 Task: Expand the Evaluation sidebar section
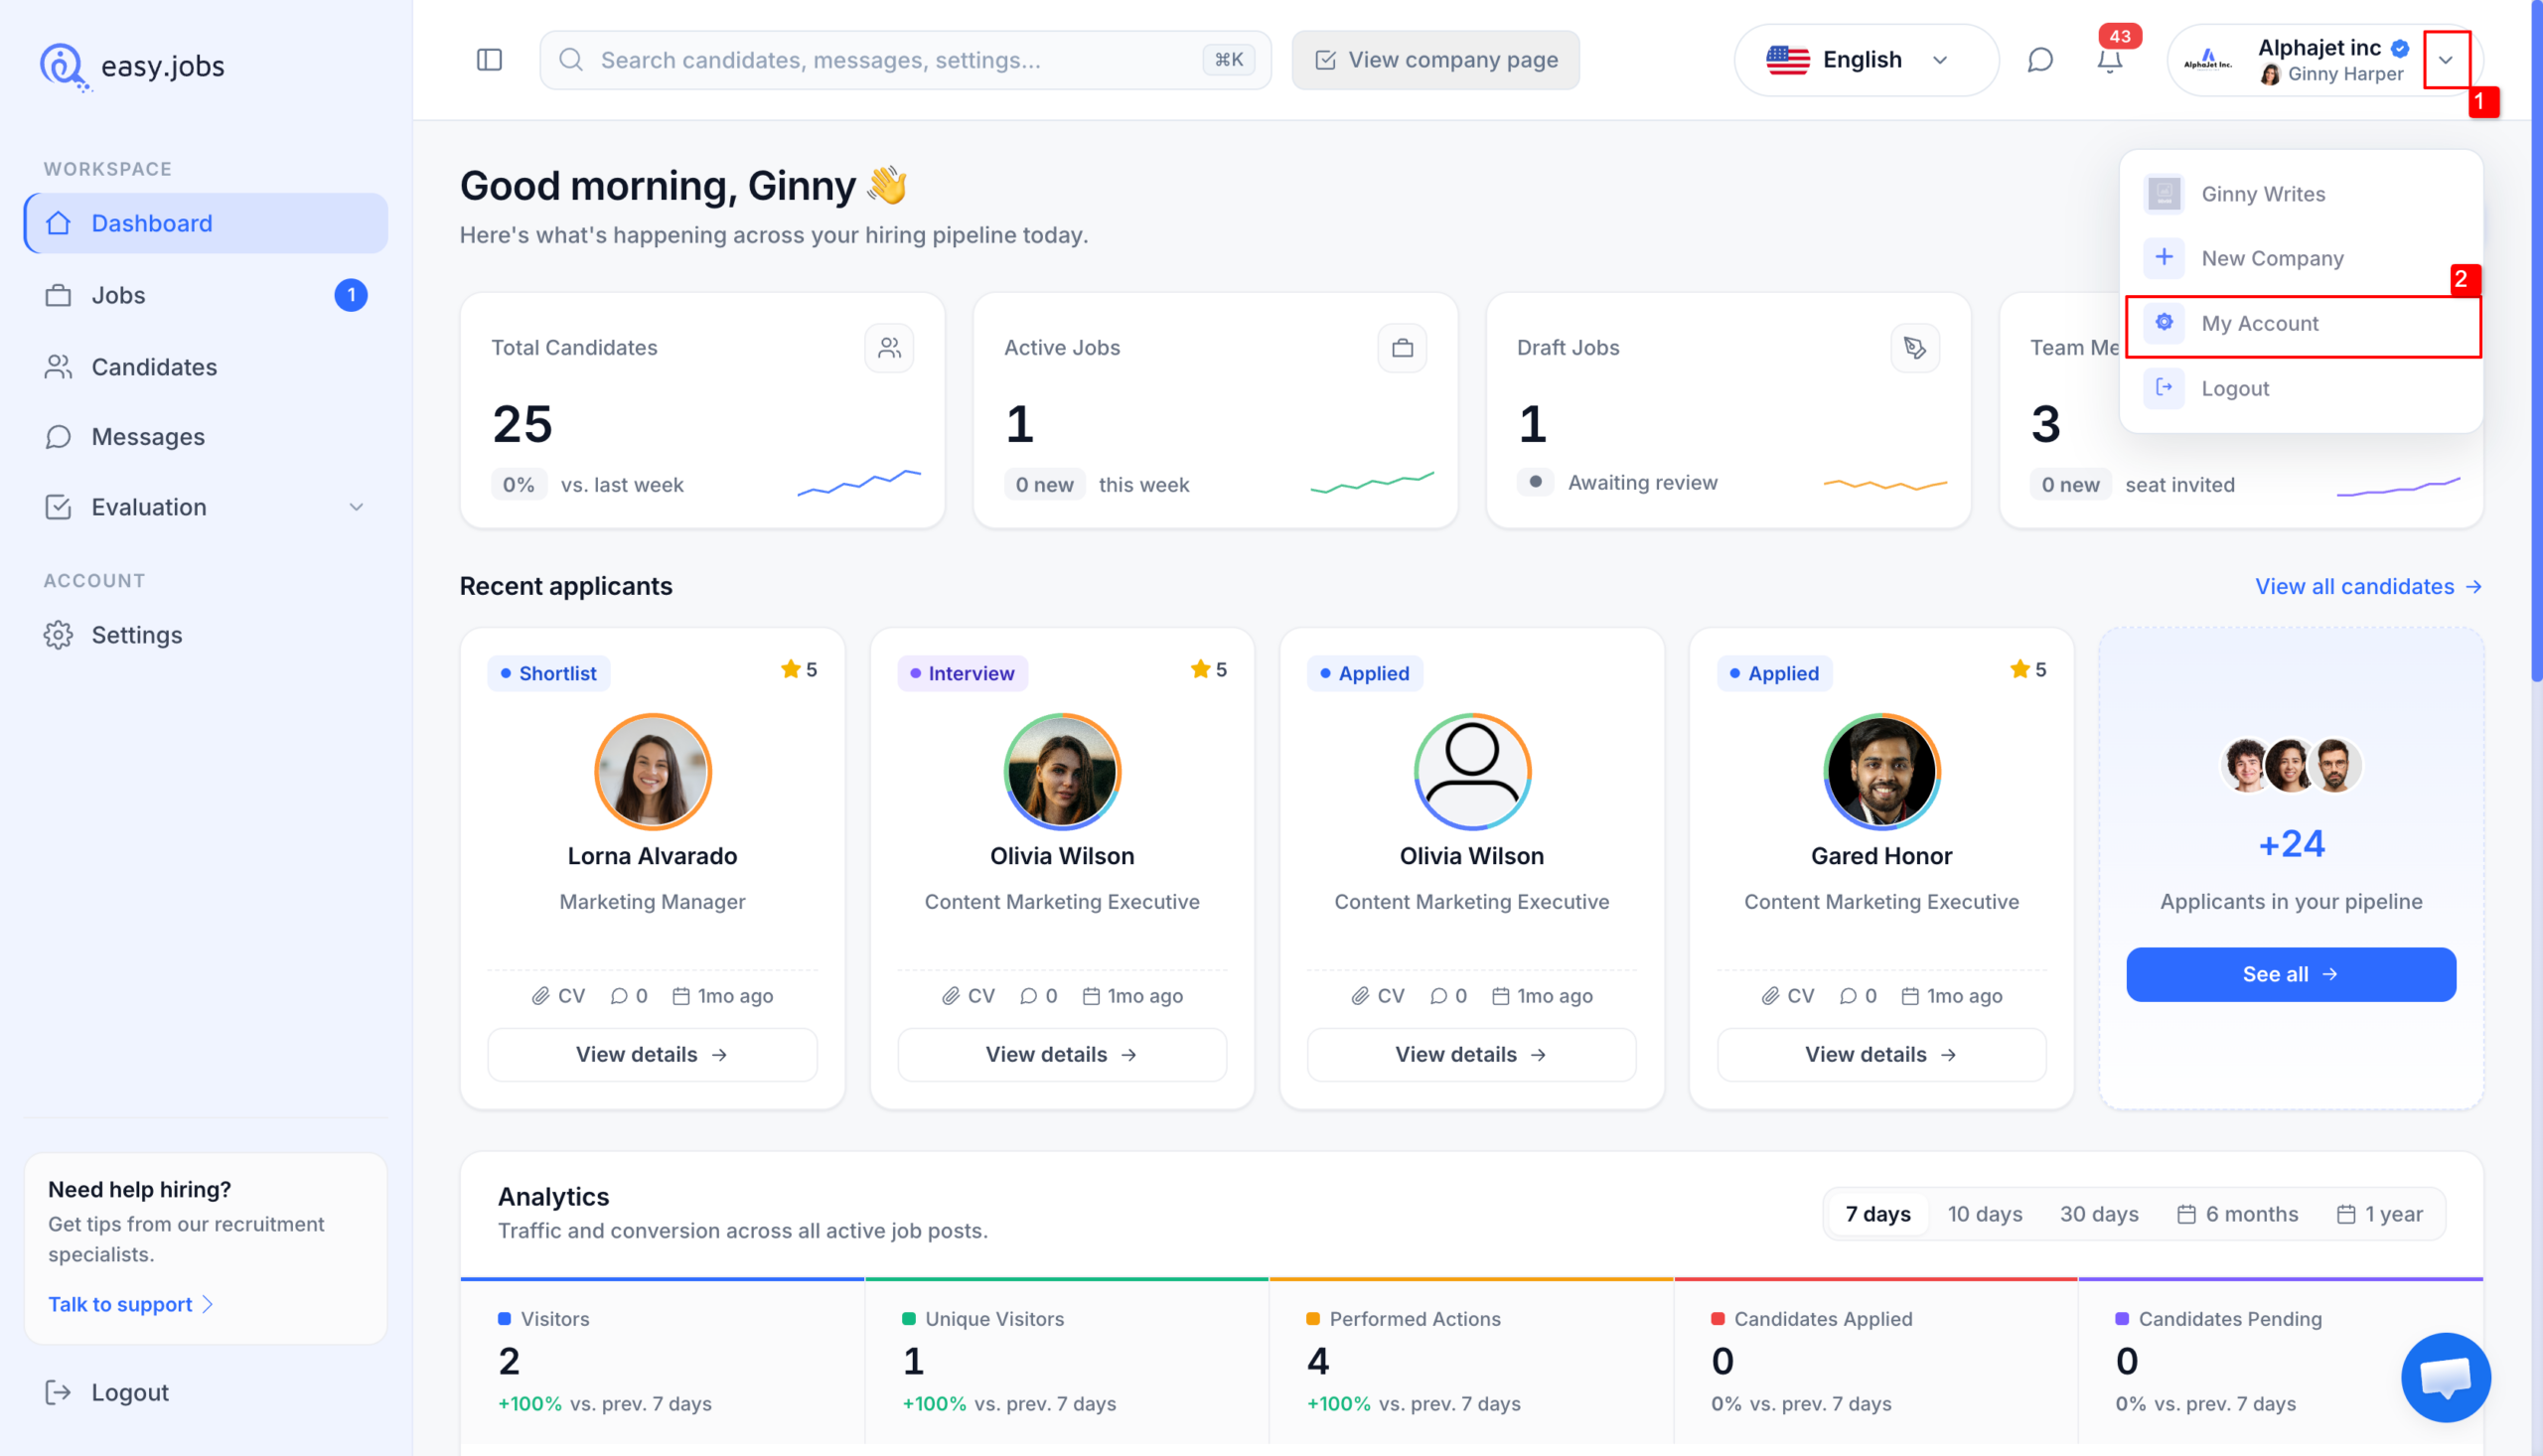[205, 507]
